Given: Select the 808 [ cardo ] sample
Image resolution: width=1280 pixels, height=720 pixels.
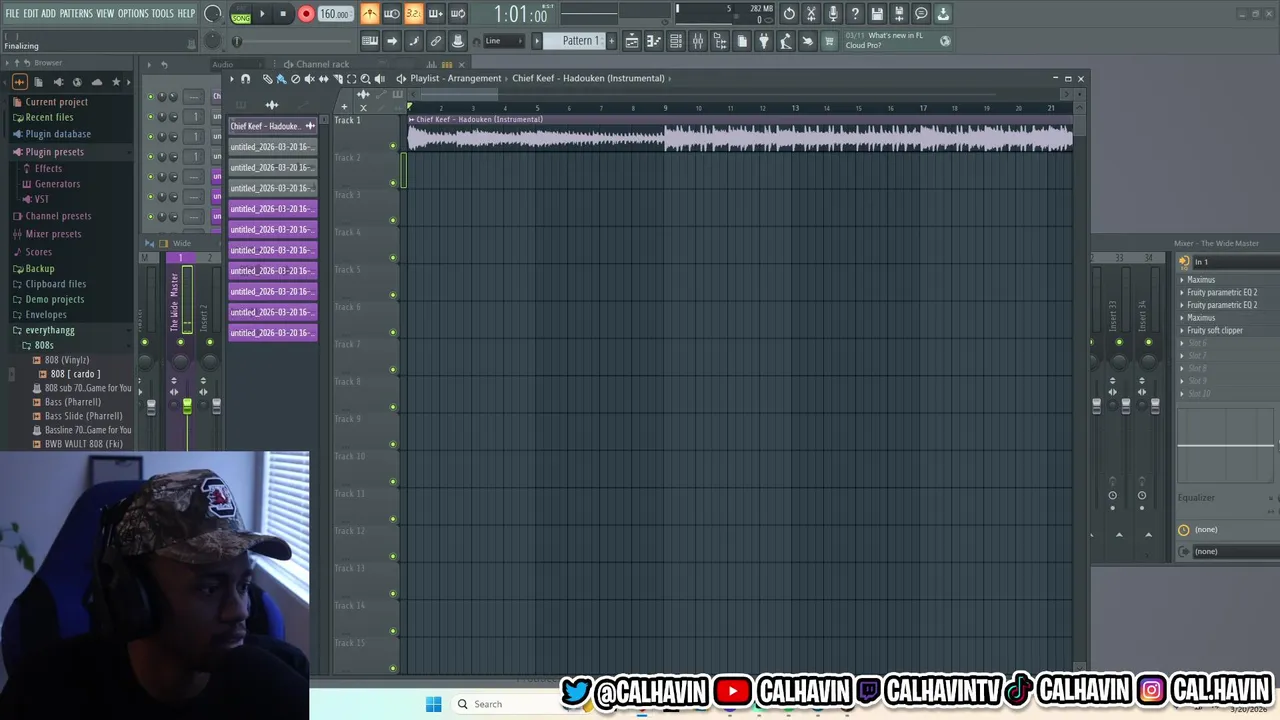Looking at the screenshot, I should pyautogui.click(x=75, y=374).
